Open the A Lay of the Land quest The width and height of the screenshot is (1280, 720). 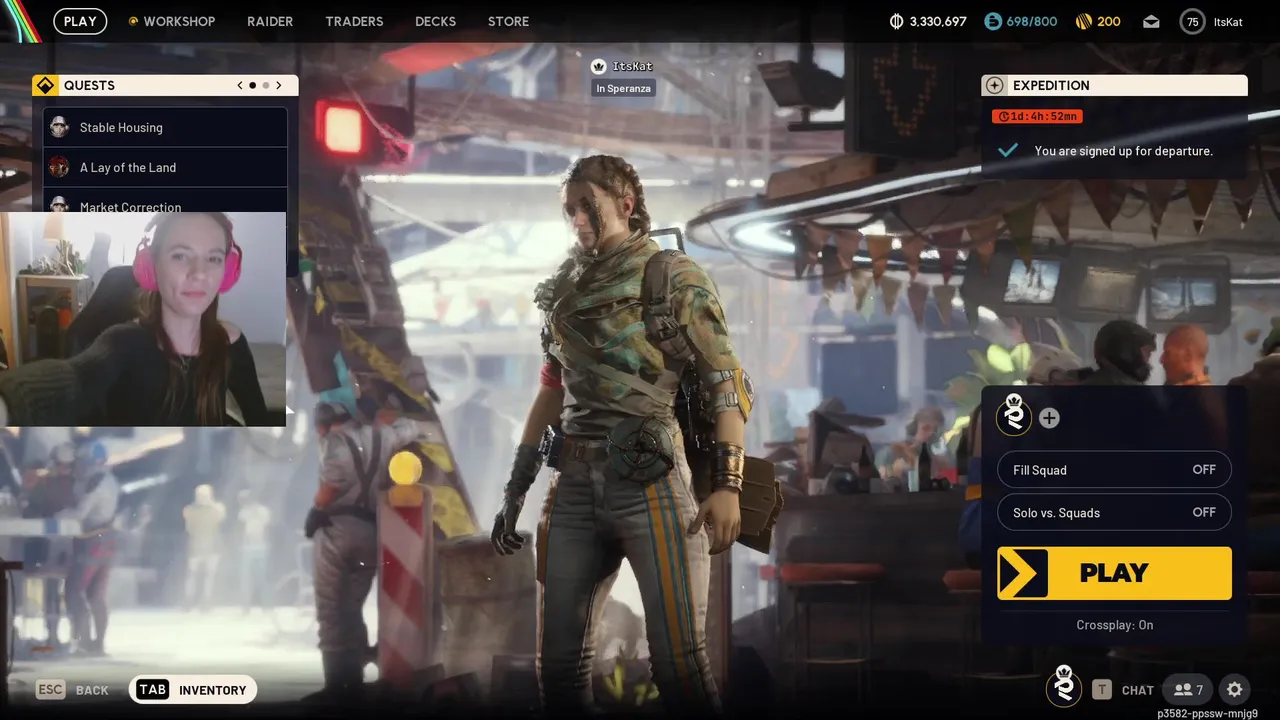coord(165,167)
